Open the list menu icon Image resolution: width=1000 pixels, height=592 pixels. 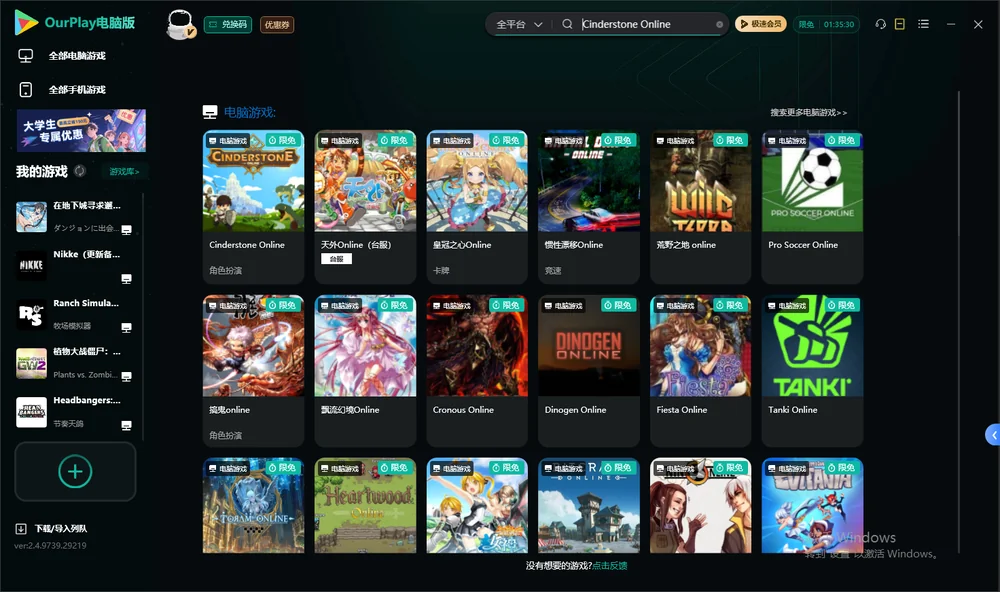tap(923, 24)
